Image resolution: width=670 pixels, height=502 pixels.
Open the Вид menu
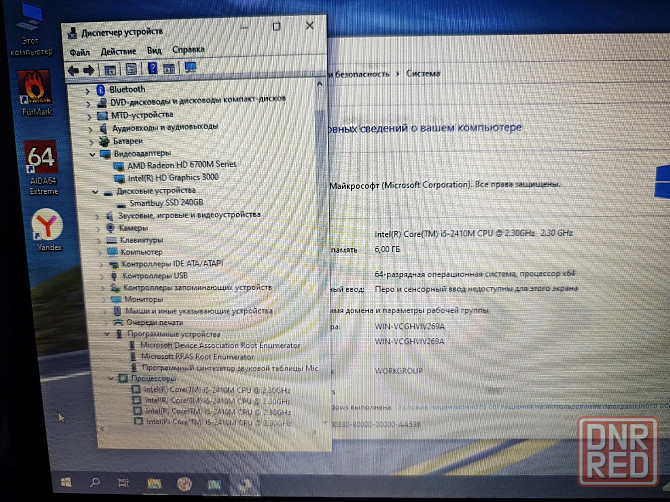click(x=154, y=50)
